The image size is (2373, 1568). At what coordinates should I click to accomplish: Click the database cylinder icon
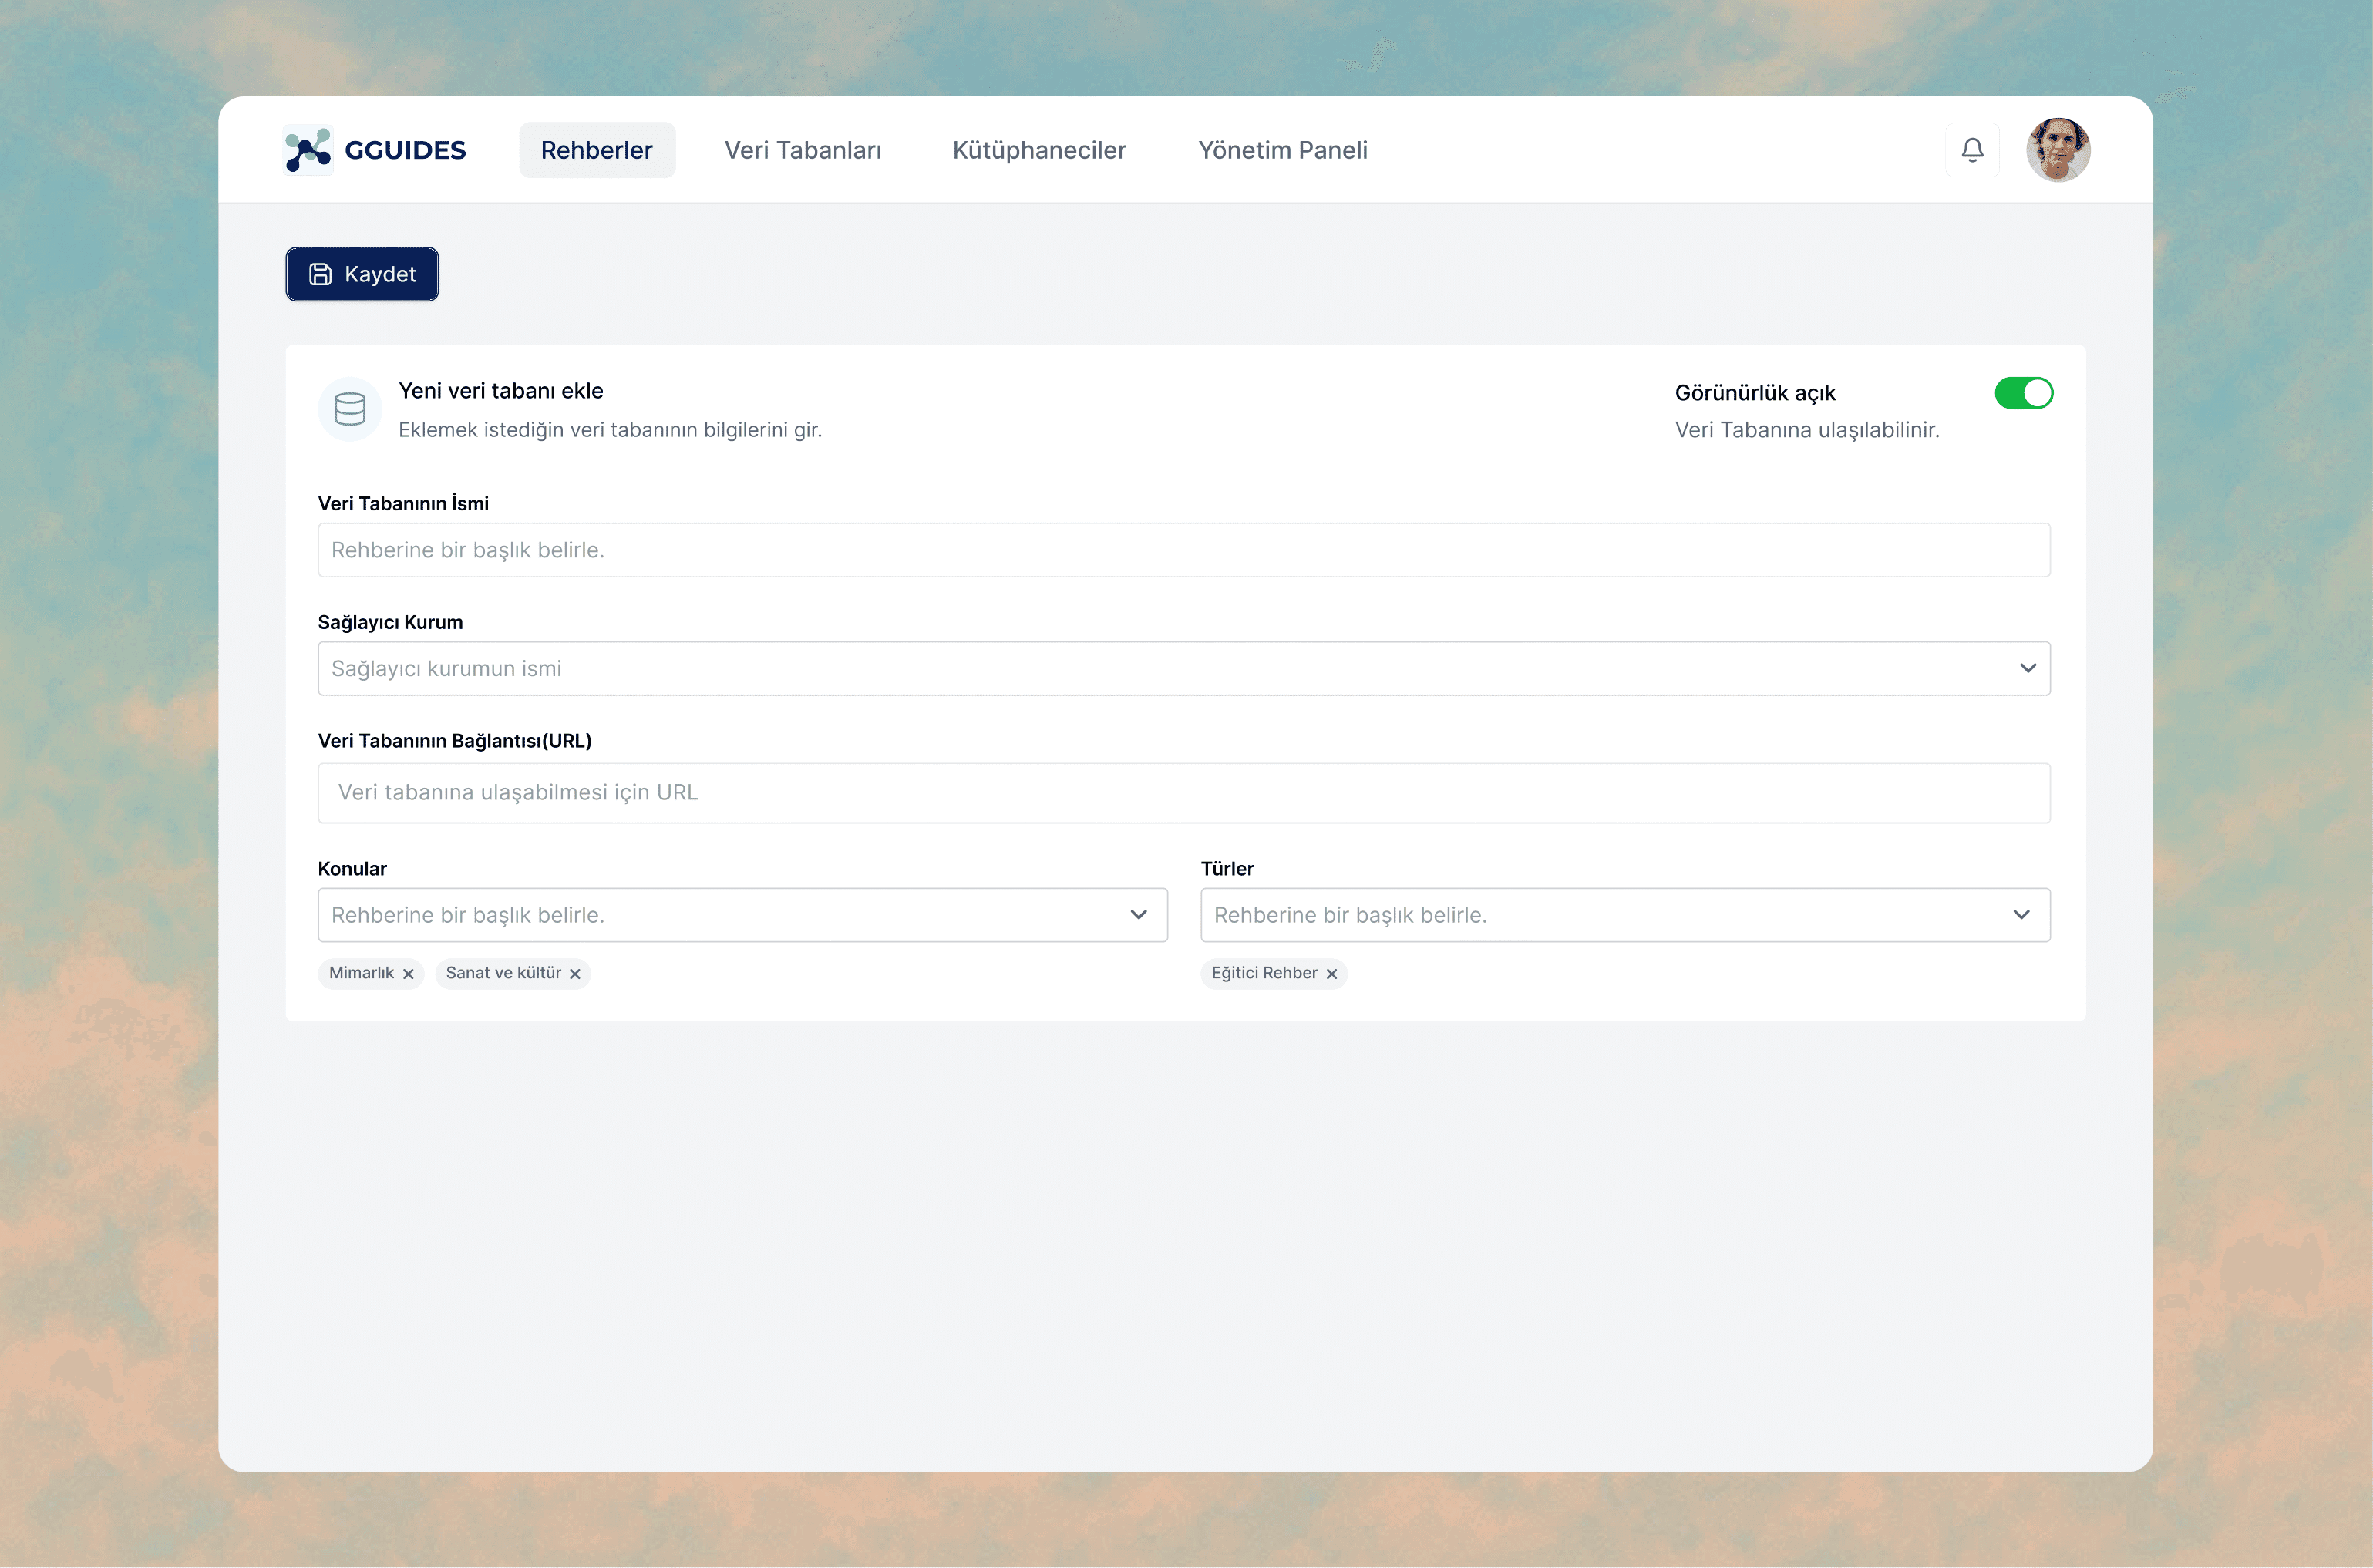349,409
